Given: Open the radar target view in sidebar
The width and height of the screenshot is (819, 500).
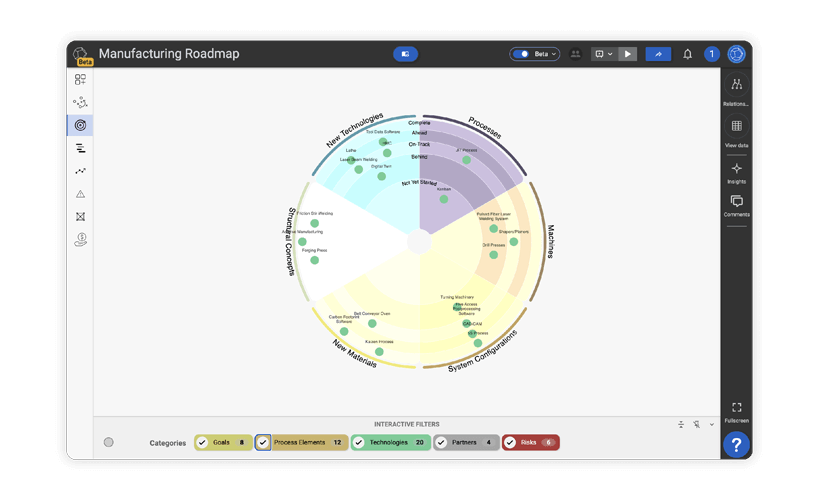Looking at the screenshot, I should (80, 125).
